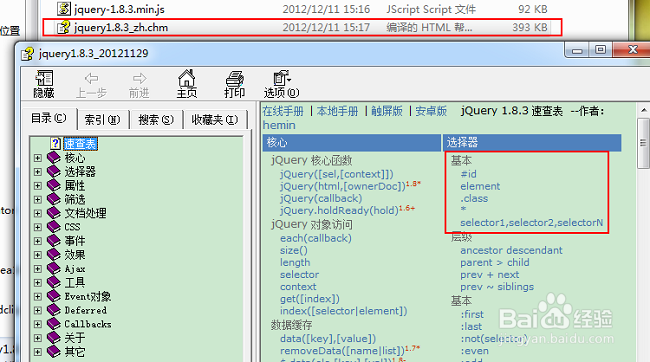This screenshot has width=650, height=362.
Task: Open the jQuery([sel,[context]]) link
Action: pos(337,174)
